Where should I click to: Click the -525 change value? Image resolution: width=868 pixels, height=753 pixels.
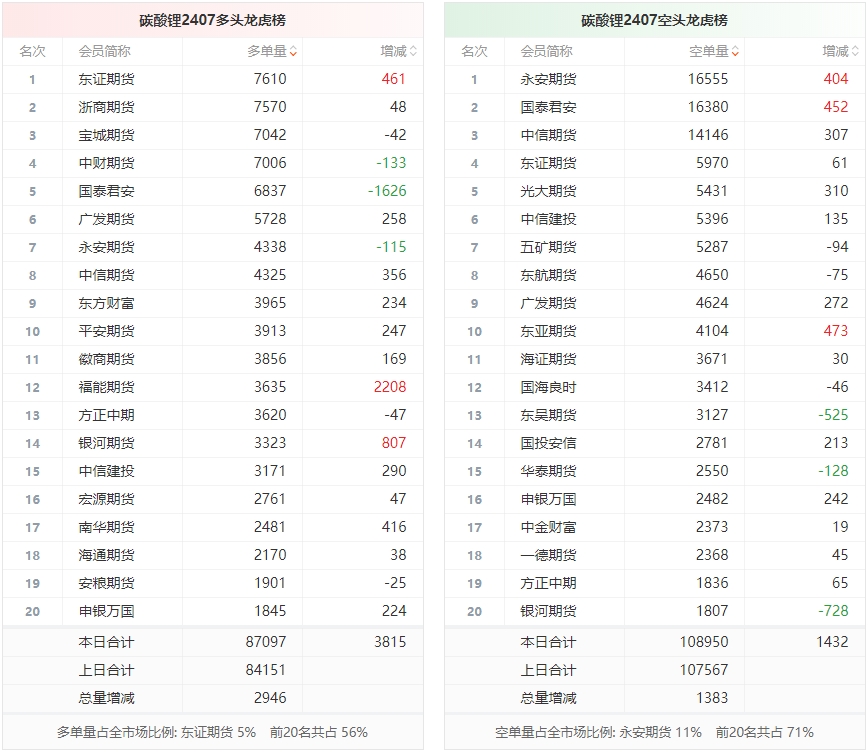(x=833, y=415)
